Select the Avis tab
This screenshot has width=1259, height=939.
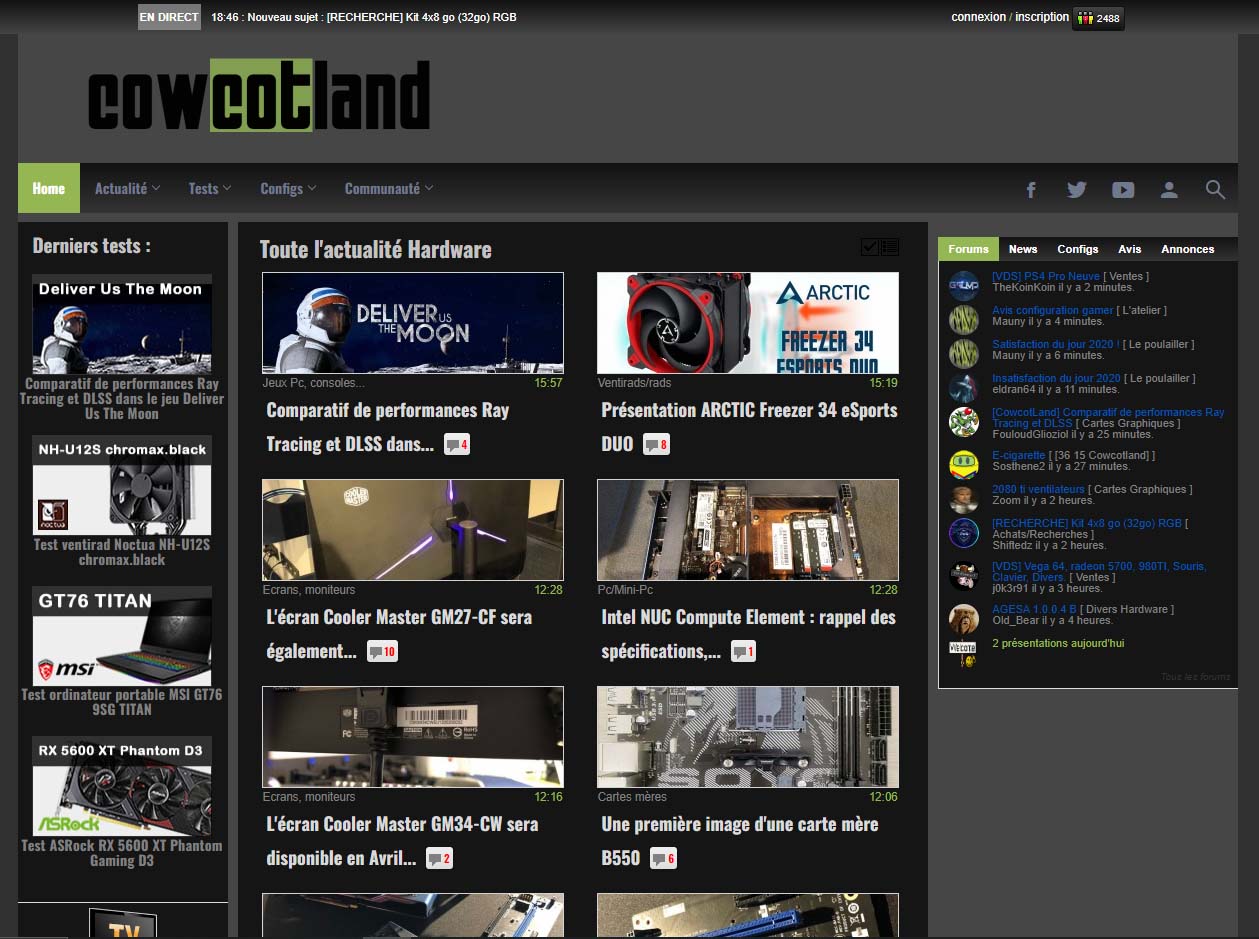[x=1130, y=249]
